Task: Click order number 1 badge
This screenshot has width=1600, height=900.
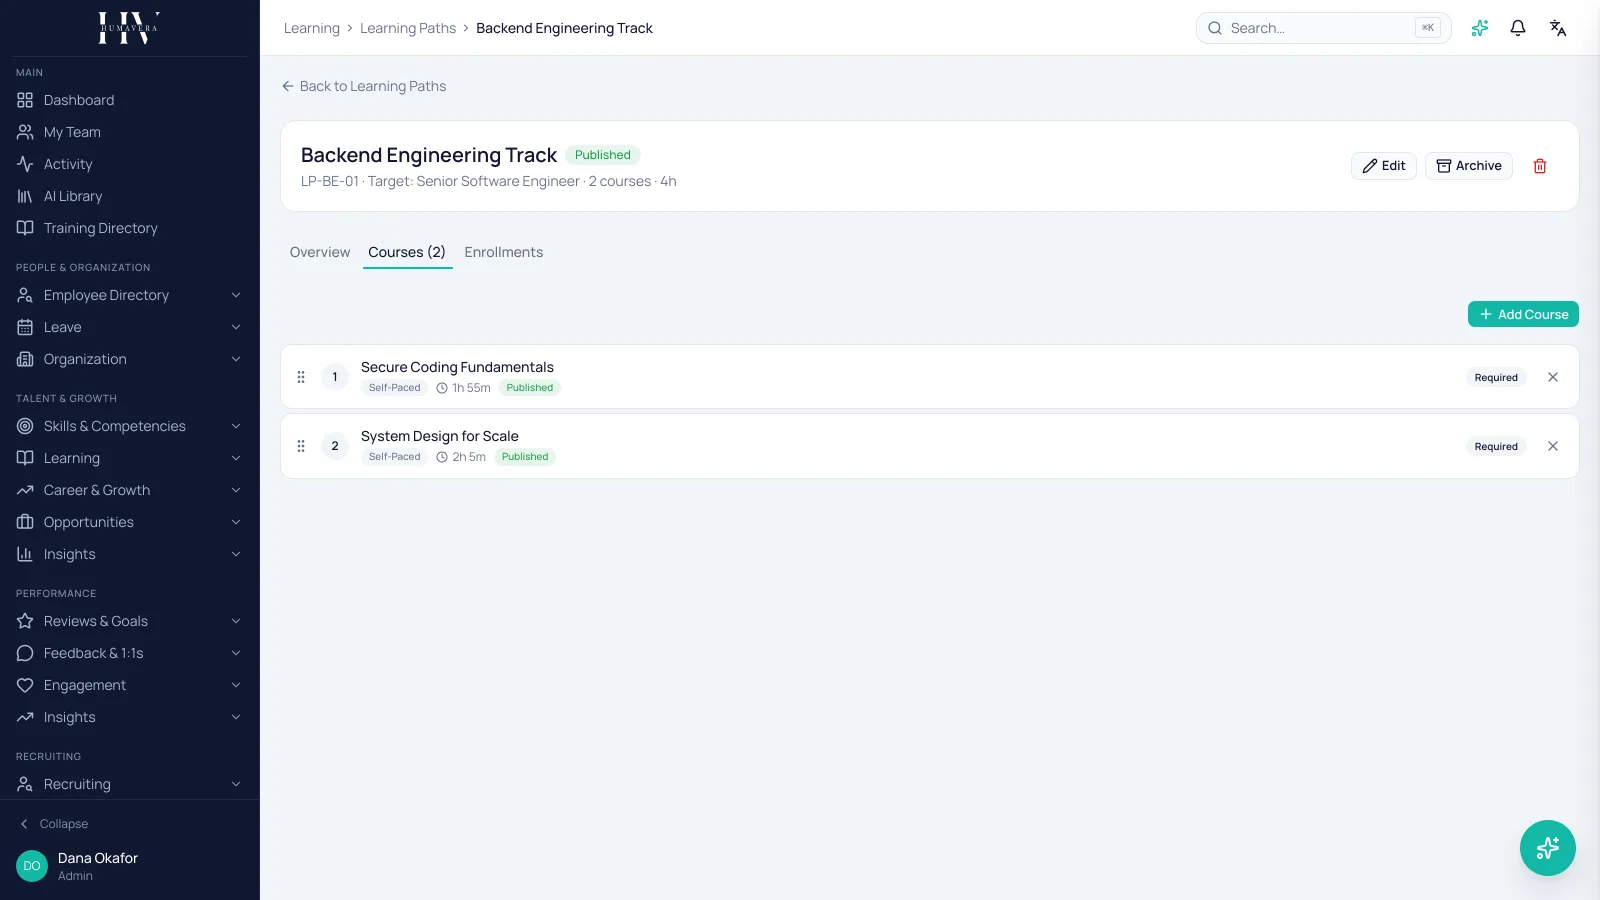Action: click(x=335, y=377)
